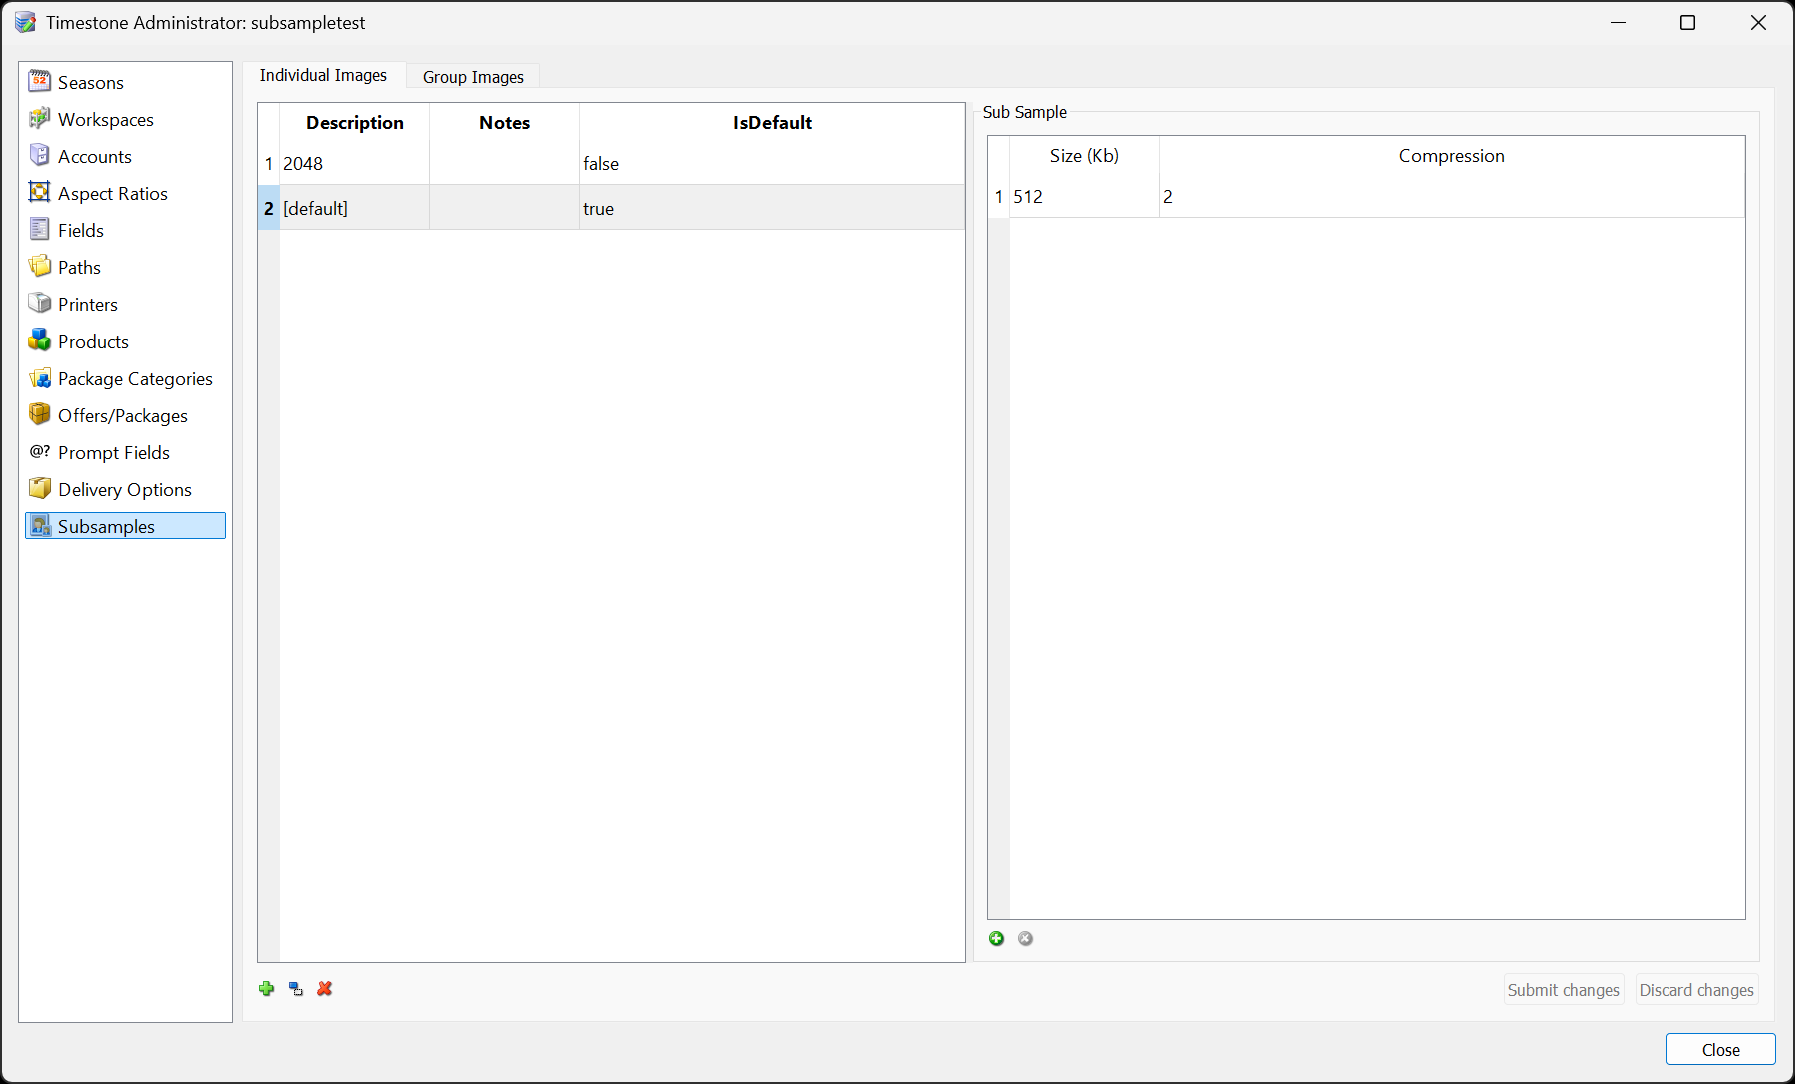Select the compression value 2 cell

[x=1452, y=197]
